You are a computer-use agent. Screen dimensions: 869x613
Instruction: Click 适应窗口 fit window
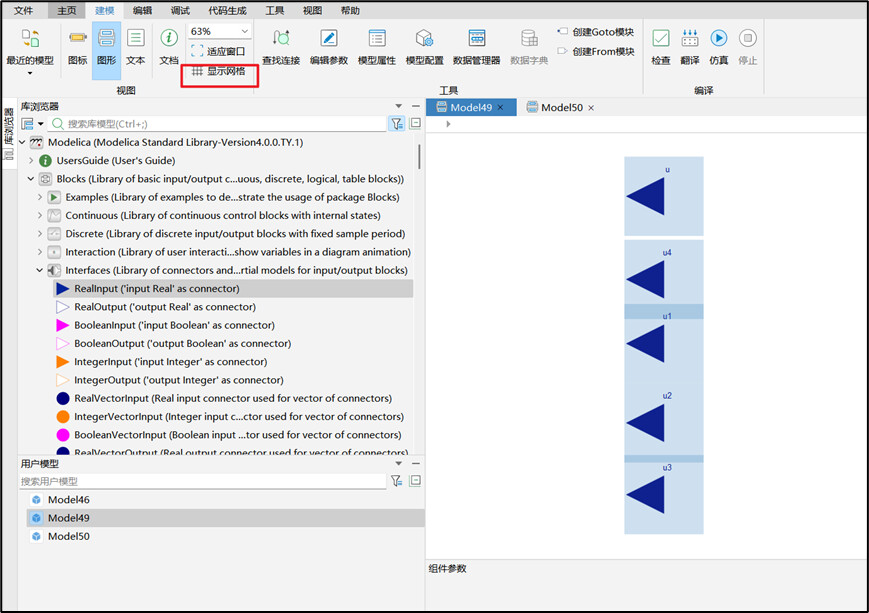(x=218, y=52)
